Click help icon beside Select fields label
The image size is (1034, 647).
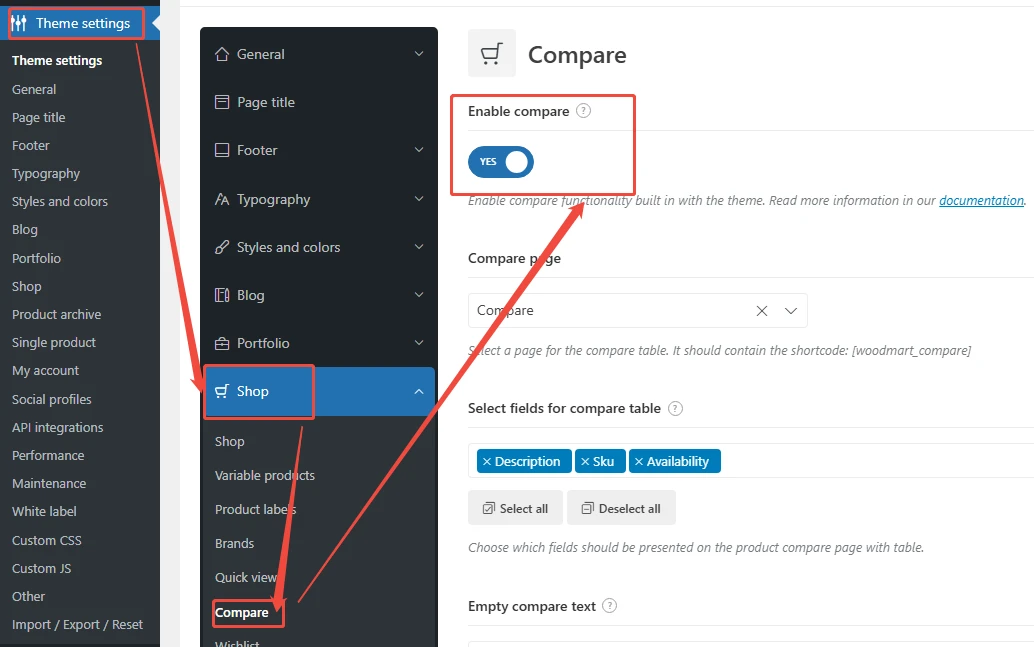pos(676,408)
